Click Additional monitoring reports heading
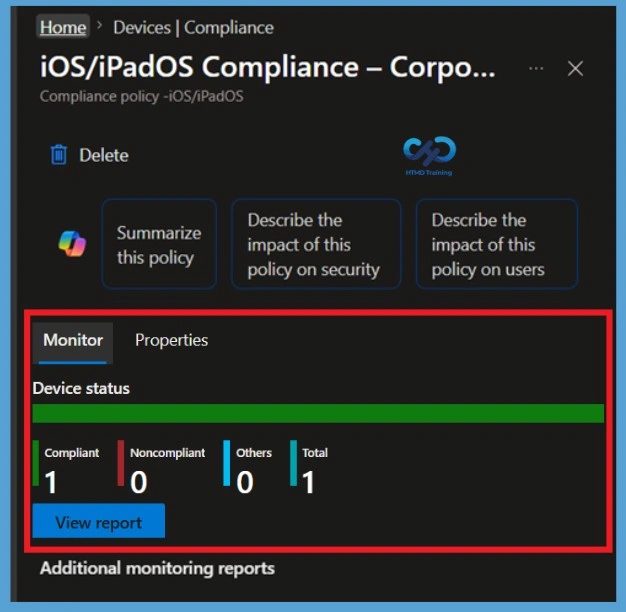This screenshot has width=626, height=612. [157, 568]
